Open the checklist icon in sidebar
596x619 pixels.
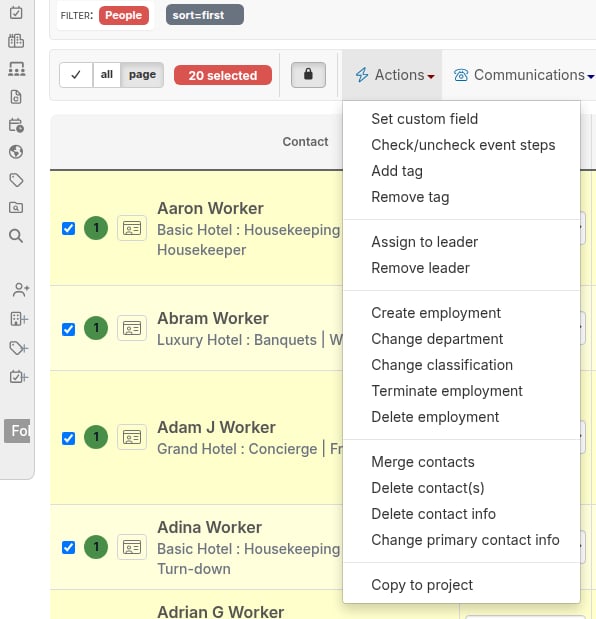click(16, 13)
